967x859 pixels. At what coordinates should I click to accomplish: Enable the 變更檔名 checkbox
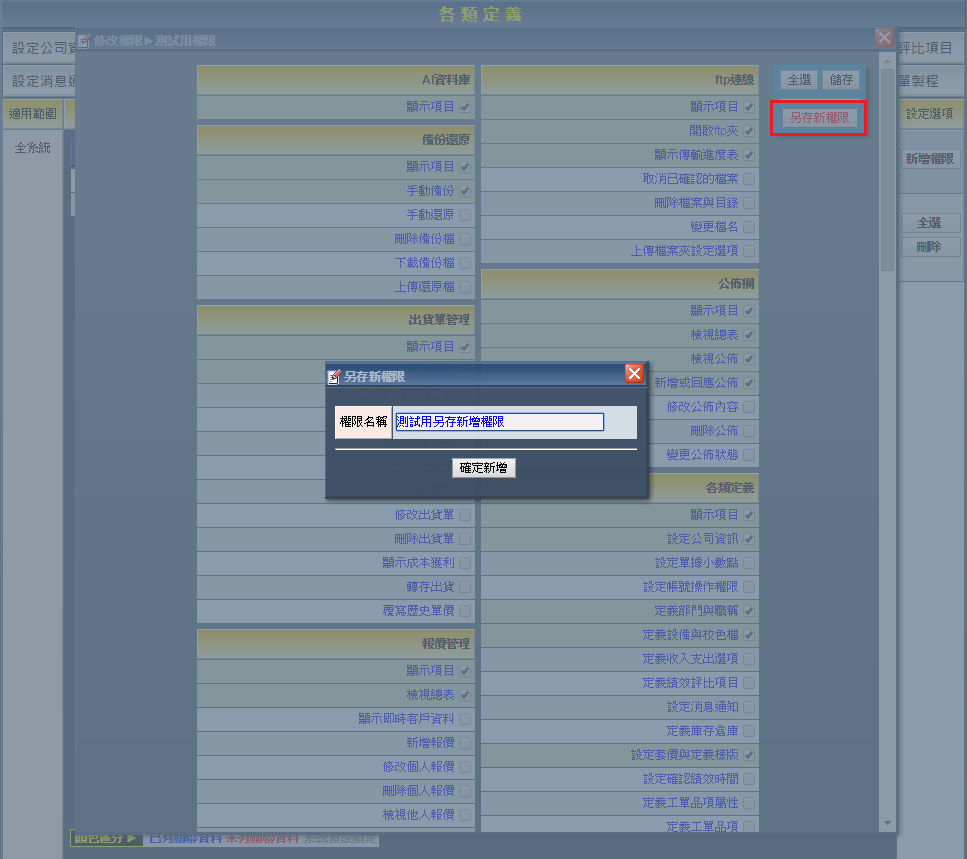[x=749, y=227]
